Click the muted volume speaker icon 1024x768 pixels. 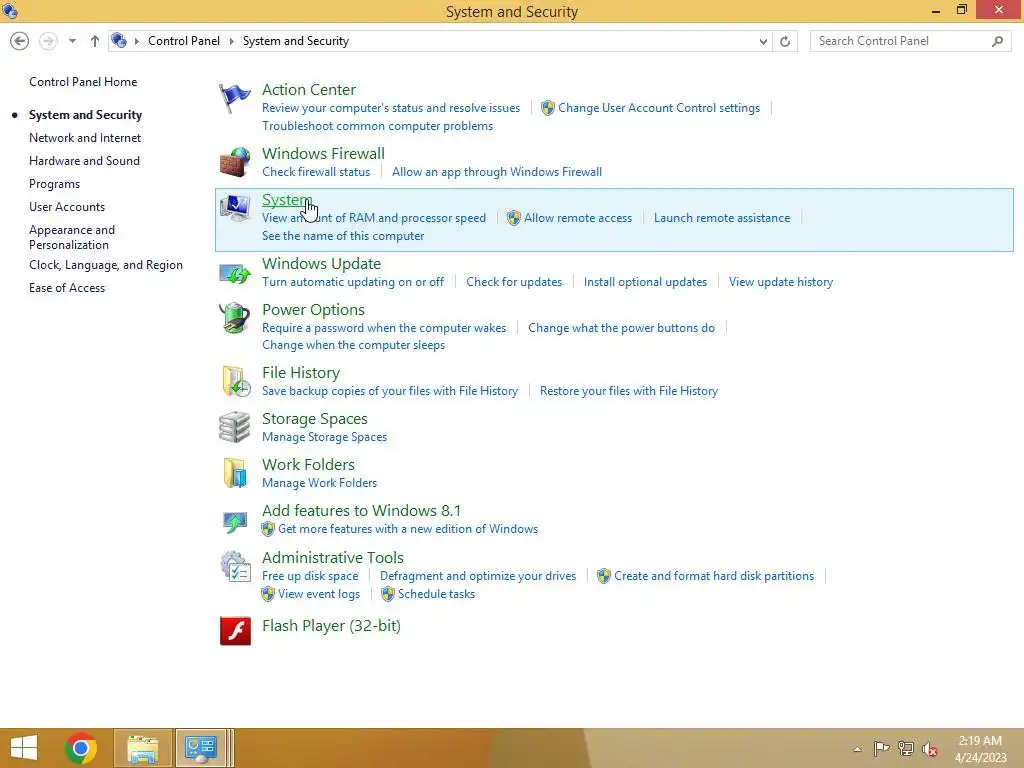click(930, 749)
